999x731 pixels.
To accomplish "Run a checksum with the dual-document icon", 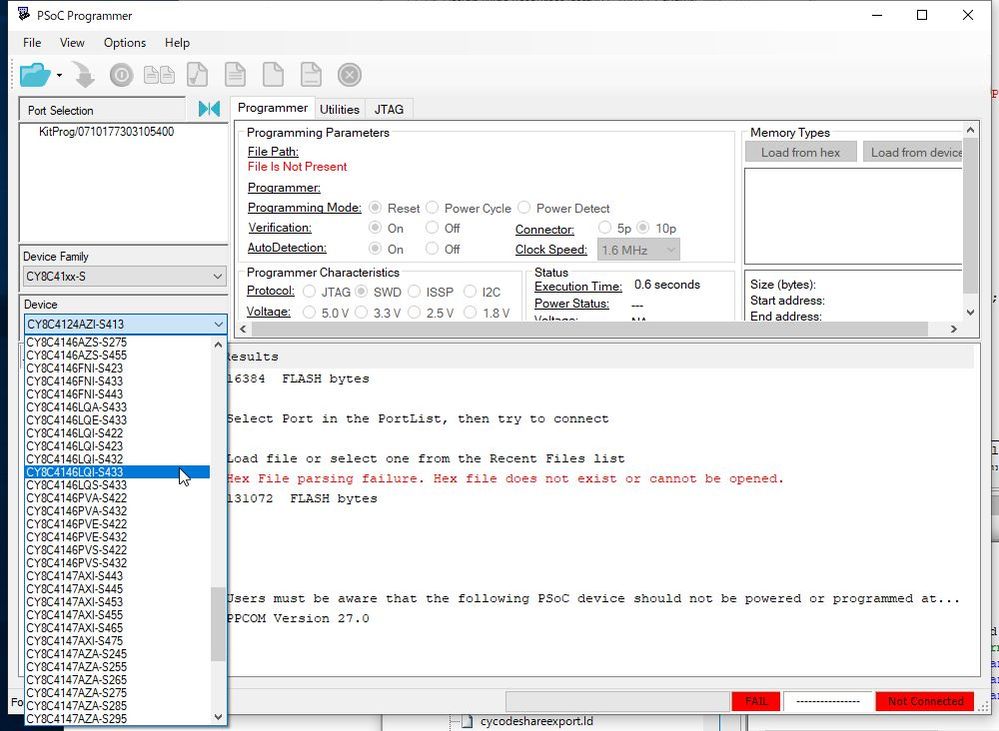I will pos(159,74).
